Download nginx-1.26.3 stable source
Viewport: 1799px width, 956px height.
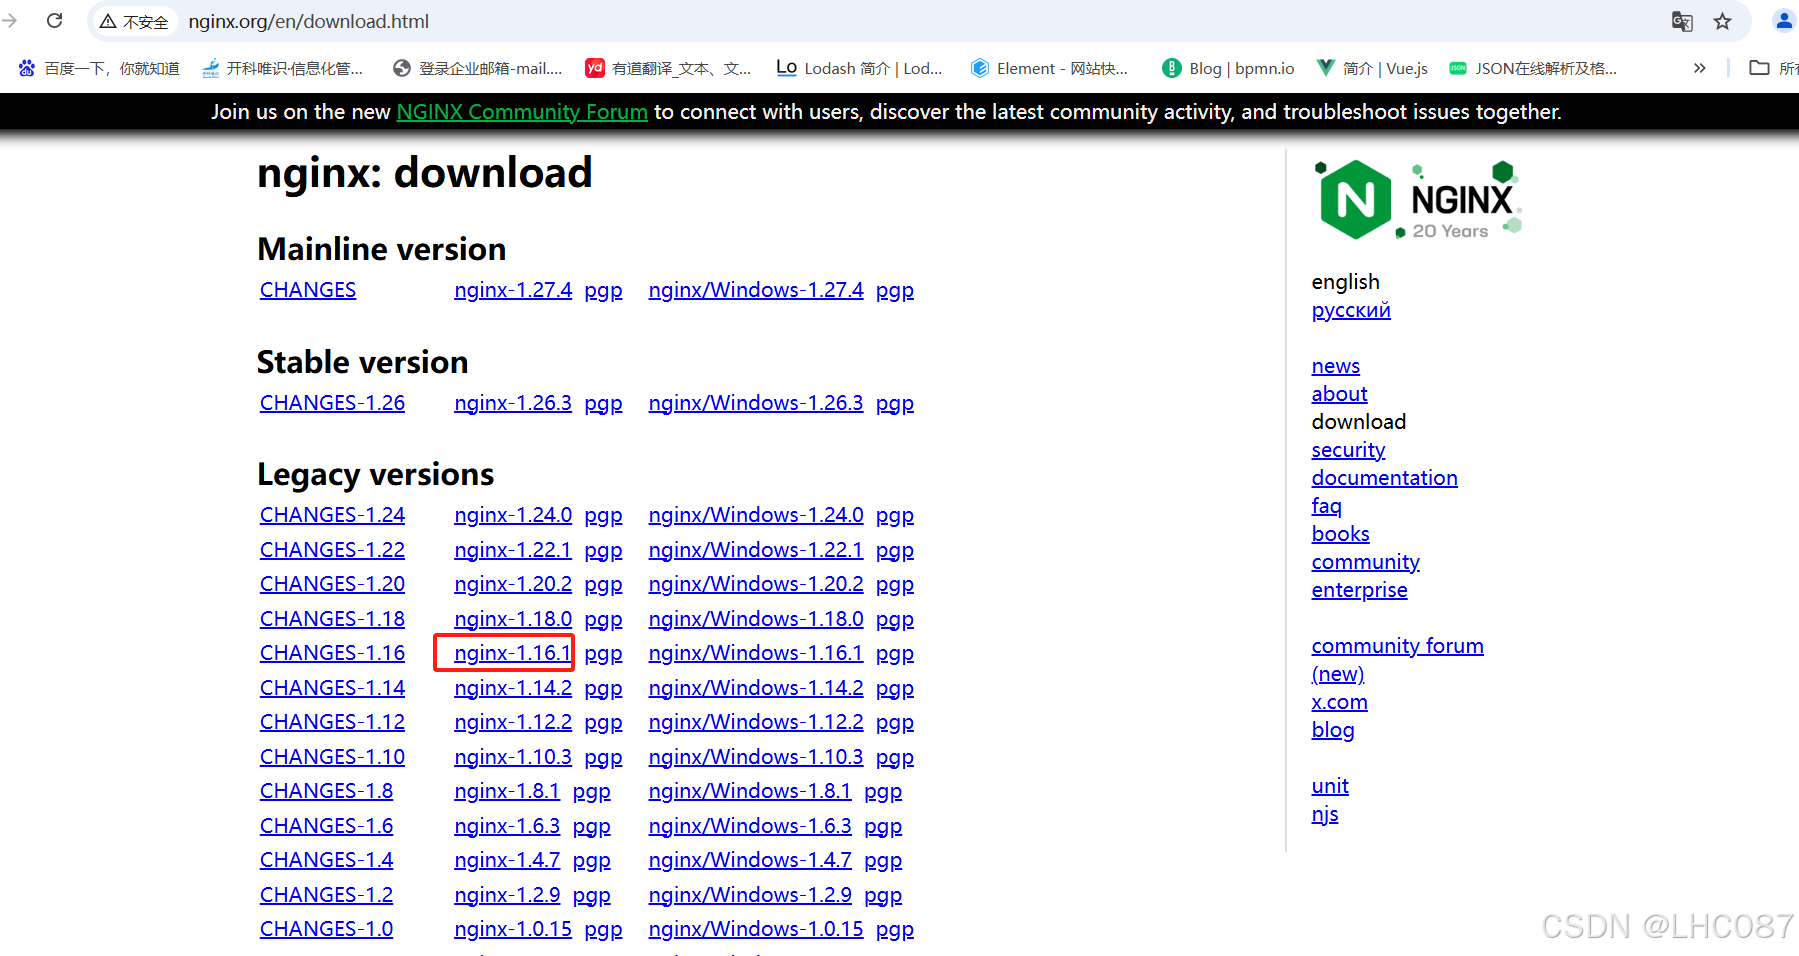tap(513, 403)
